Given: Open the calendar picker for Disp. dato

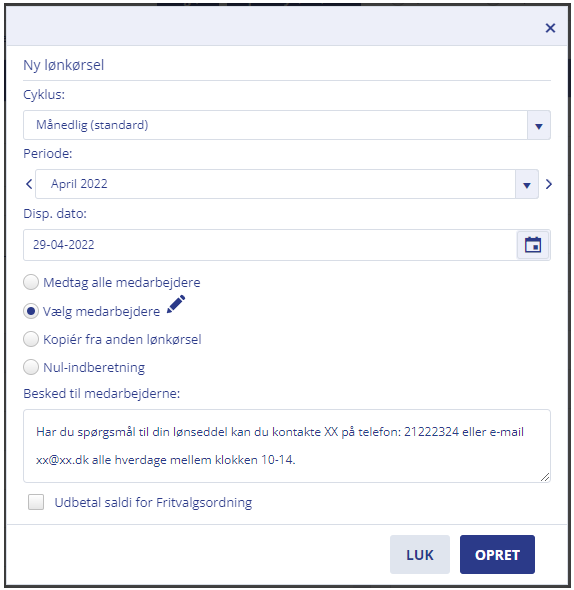Looking at the screenshot, I should [x=533, y=245].
